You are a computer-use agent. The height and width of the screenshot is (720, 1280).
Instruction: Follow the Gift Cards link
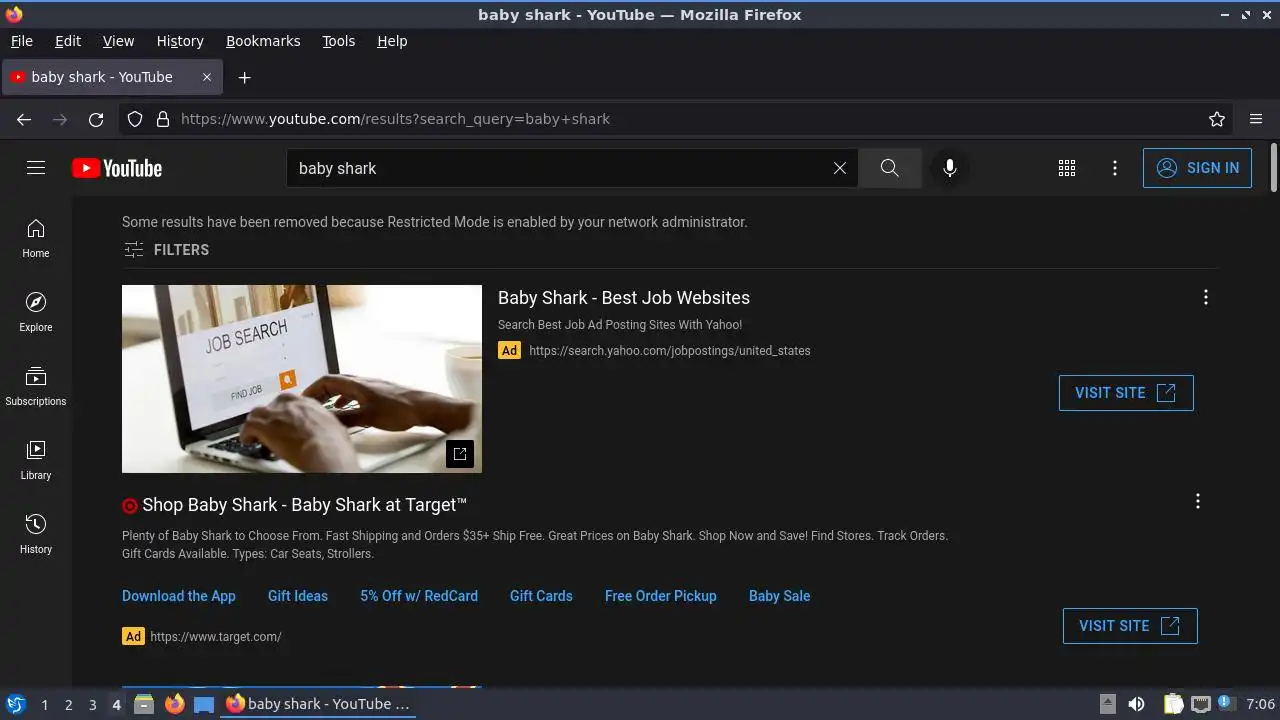click(x=541, y=596)
